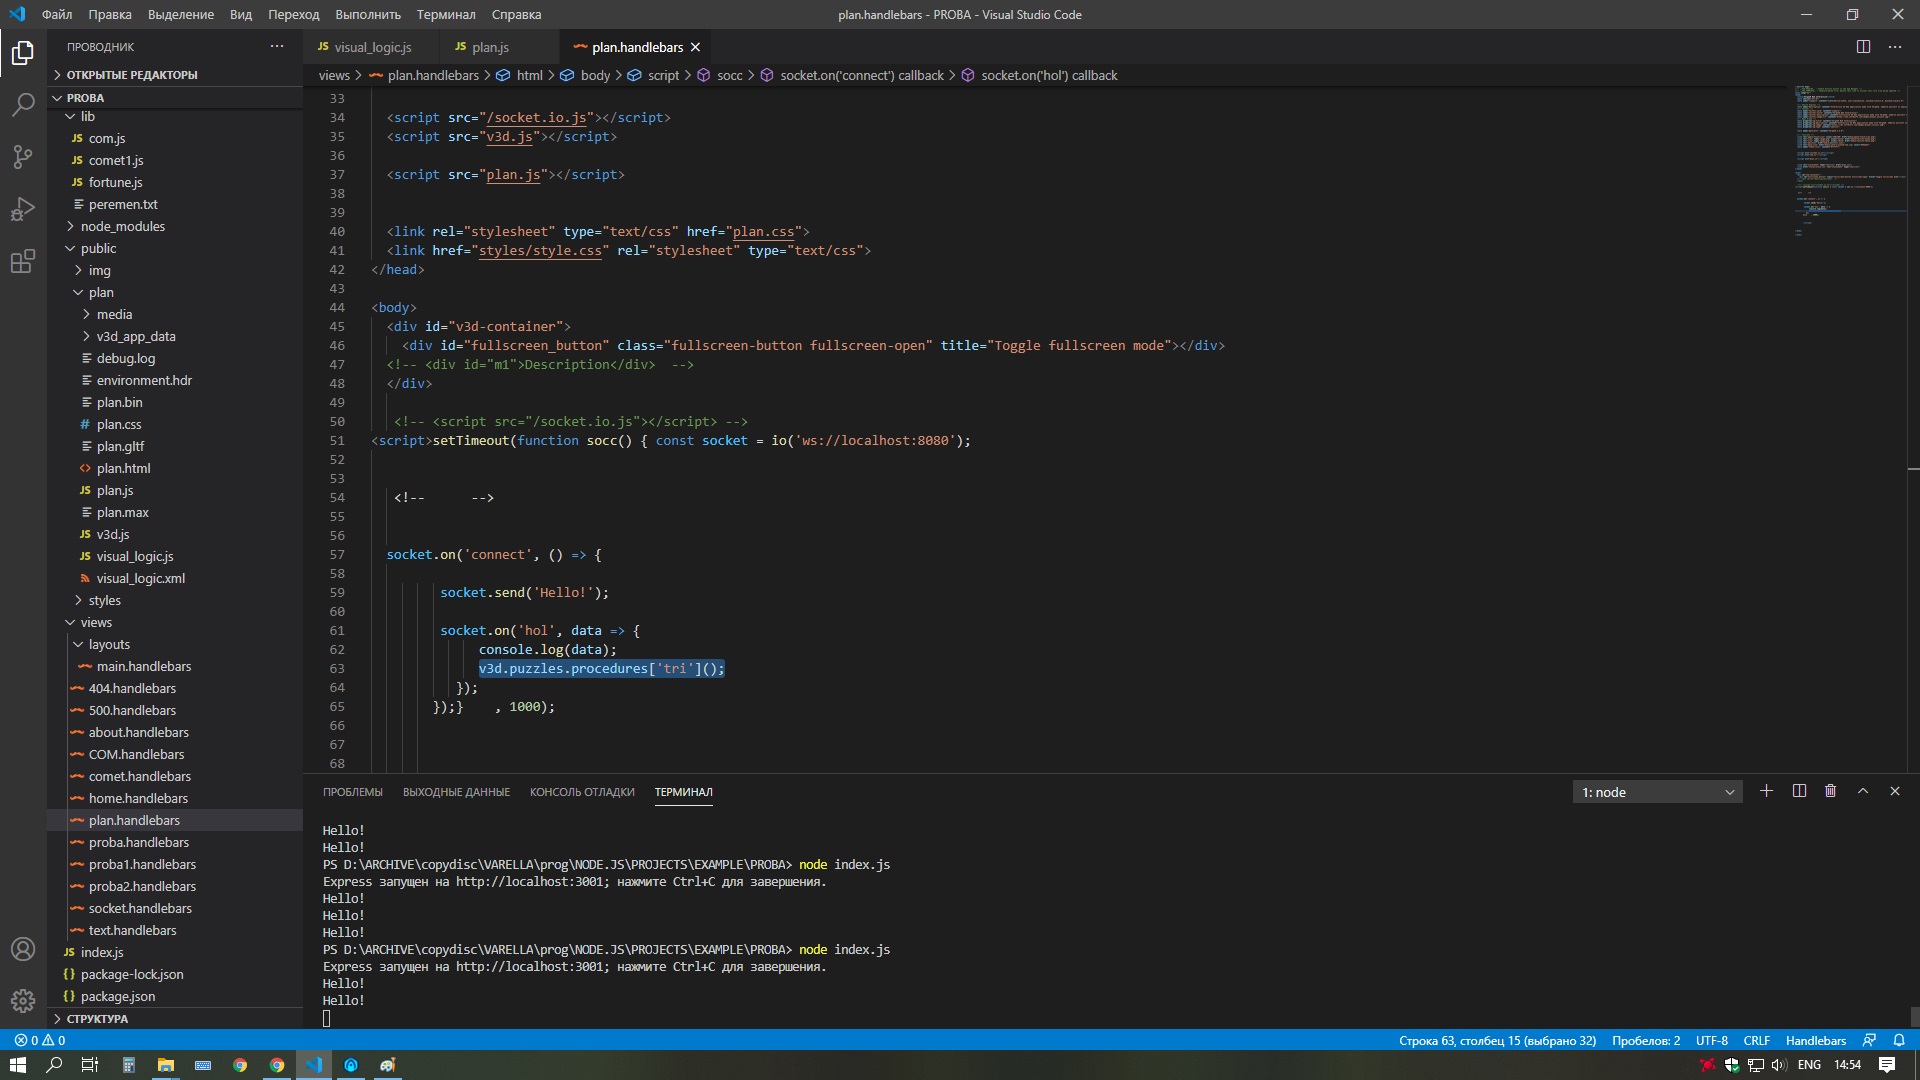Open the Source Control view
The width and height of the screenshot is (1920, 1080).
point(23,157)
